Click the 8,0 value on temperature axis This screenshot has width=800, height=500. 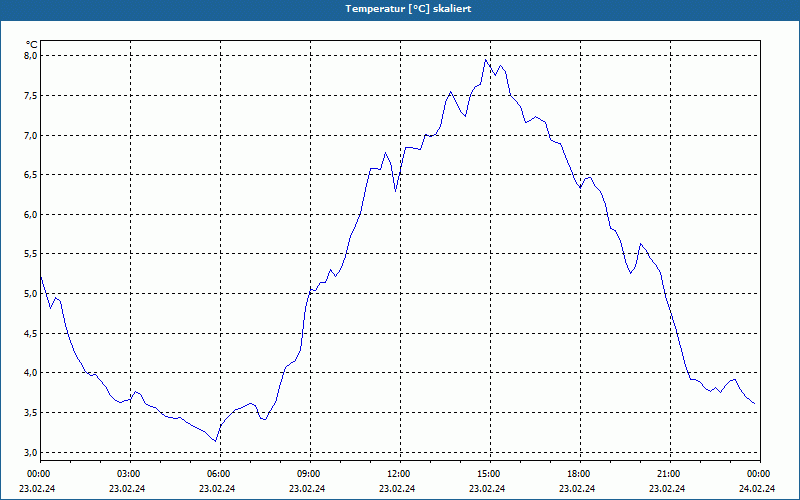[x=31, y=56]
